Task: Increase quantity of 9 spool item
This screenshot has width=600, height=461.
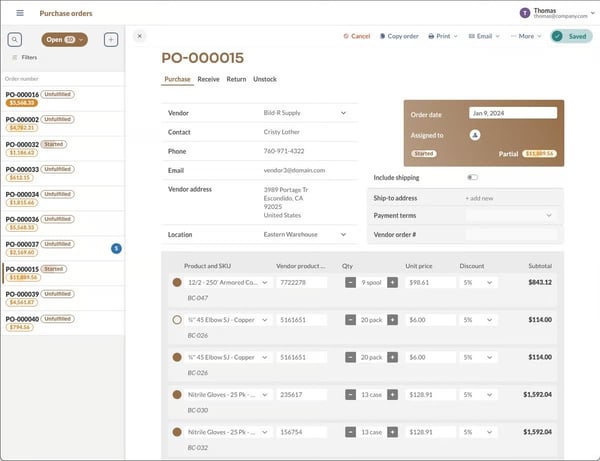Action: point(393,282)
